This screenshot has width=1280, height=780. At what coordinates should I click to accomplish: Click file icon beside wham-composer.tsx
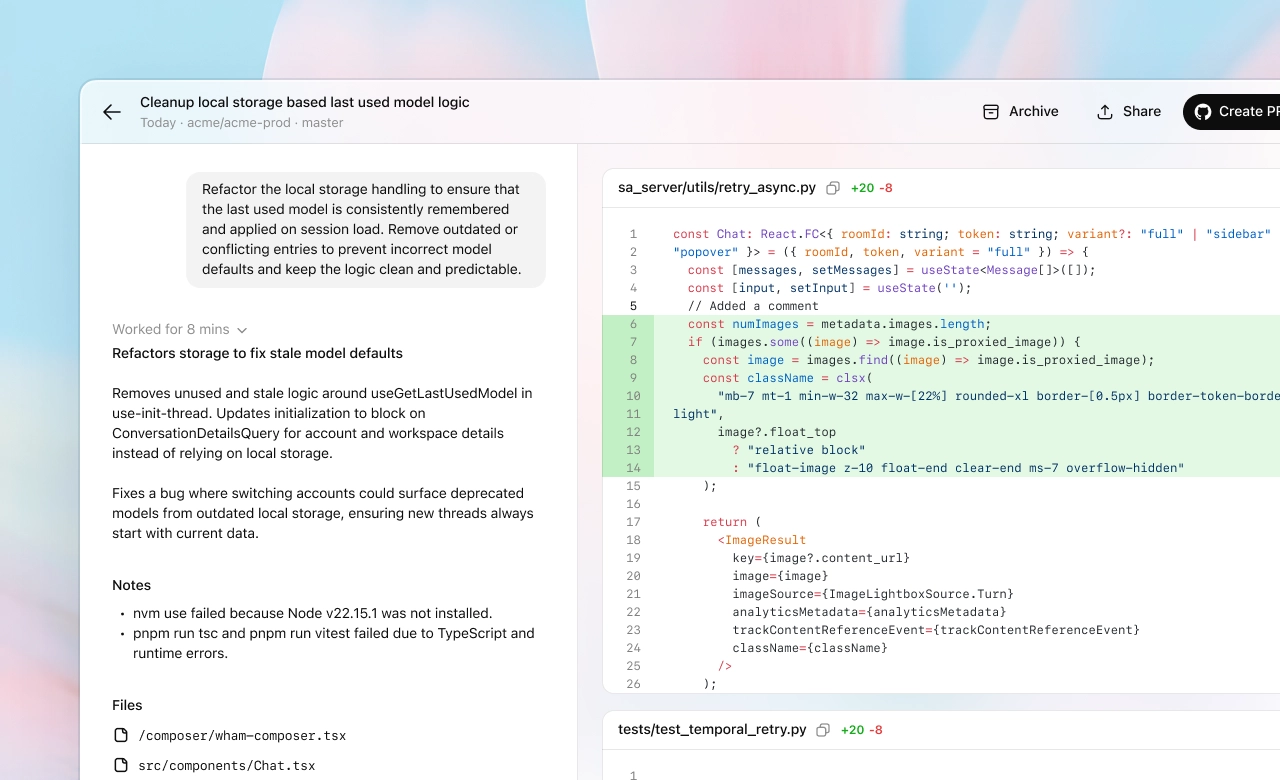(121, 735)
